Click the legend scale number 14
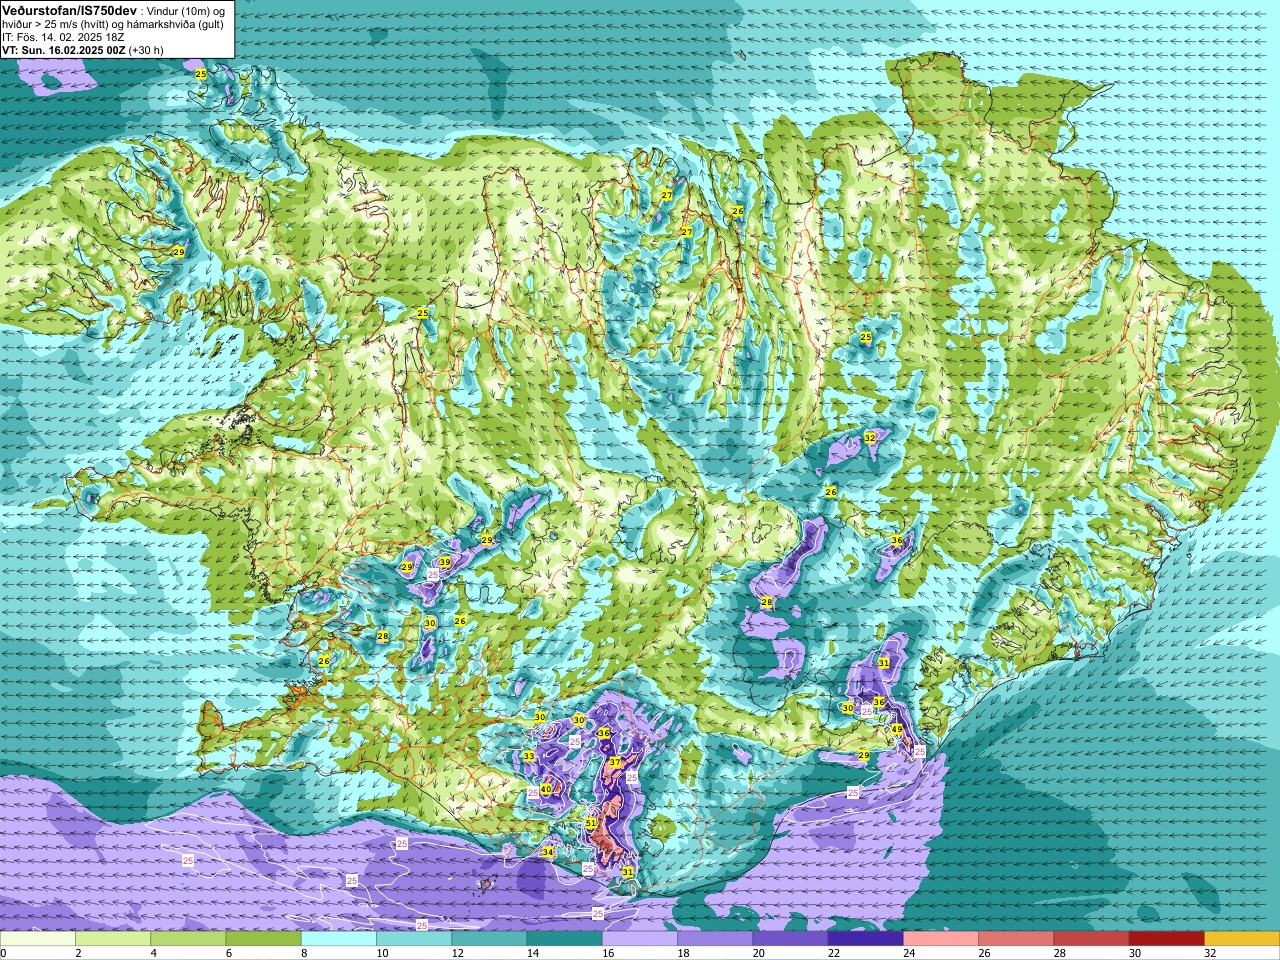The width and height of the screenshot is (1280, 960). coord(533,953)
